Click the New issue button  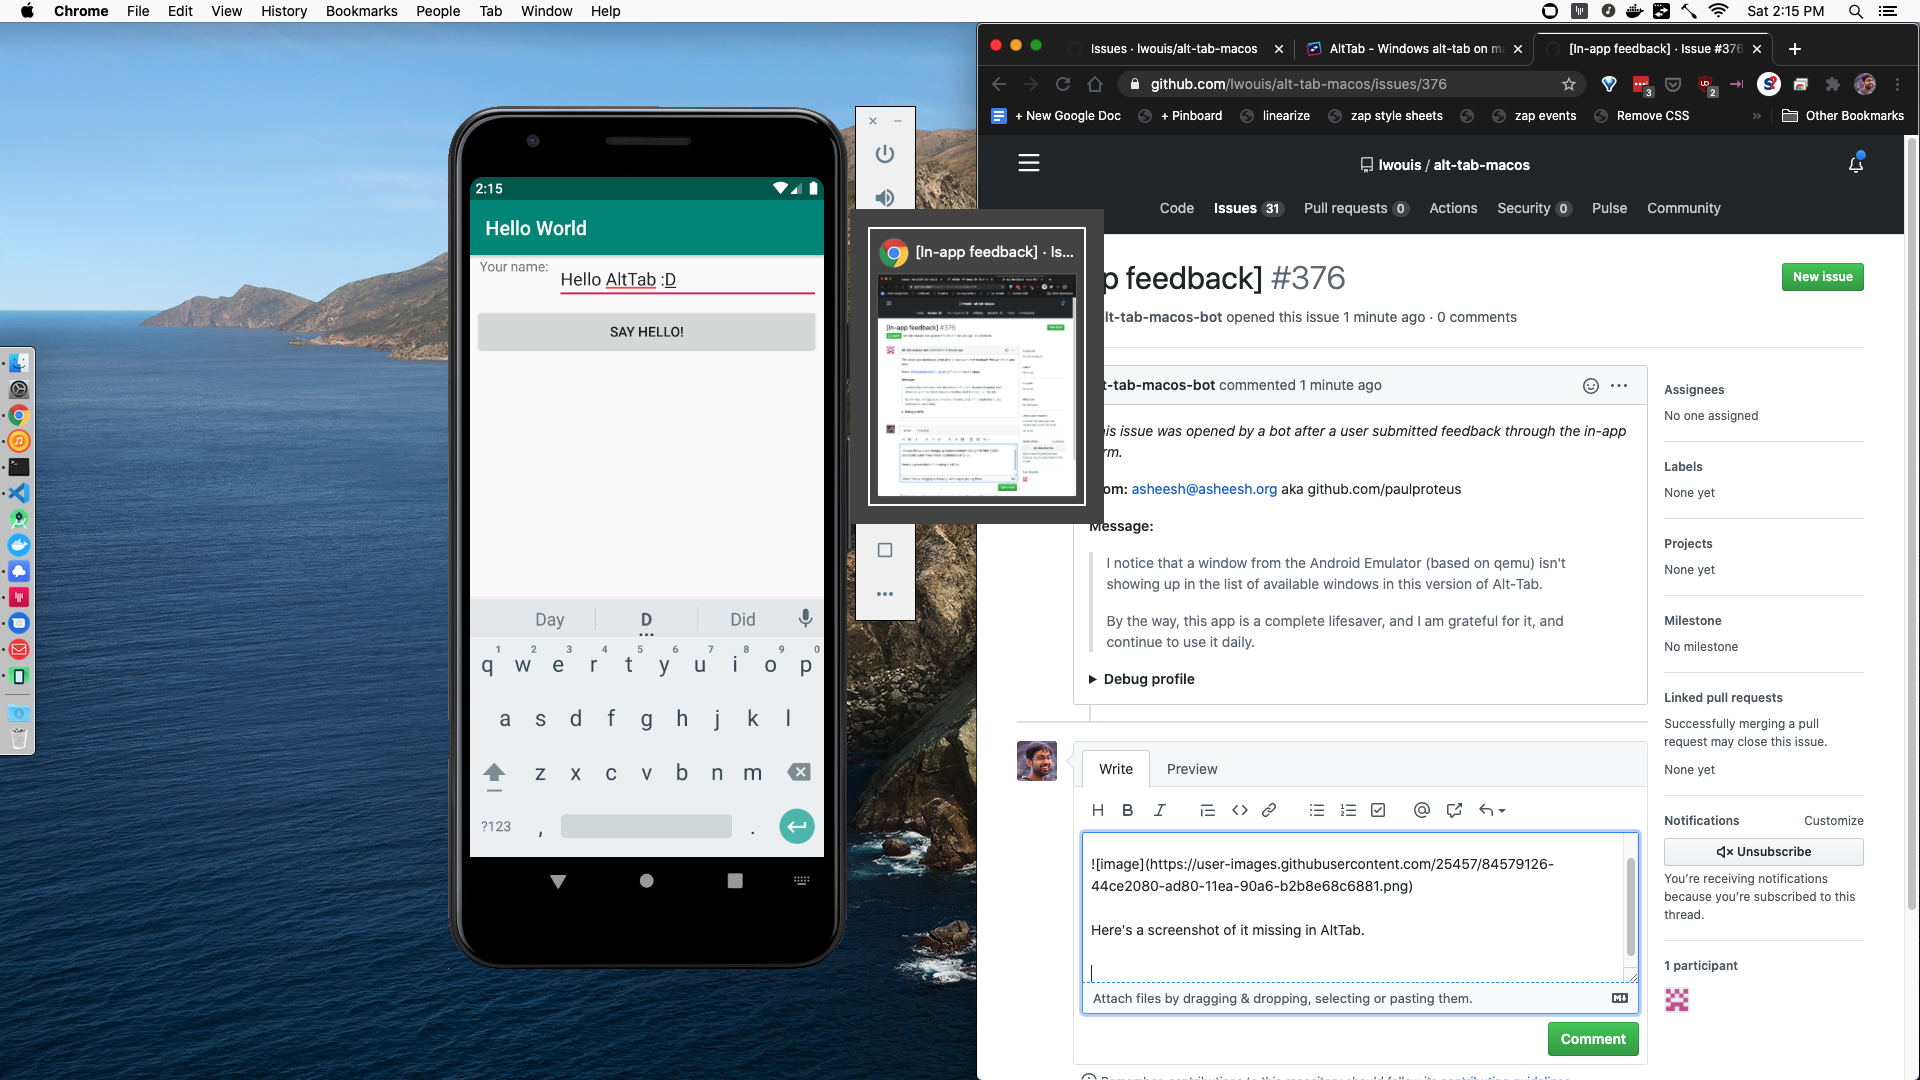click(1822, 277)
